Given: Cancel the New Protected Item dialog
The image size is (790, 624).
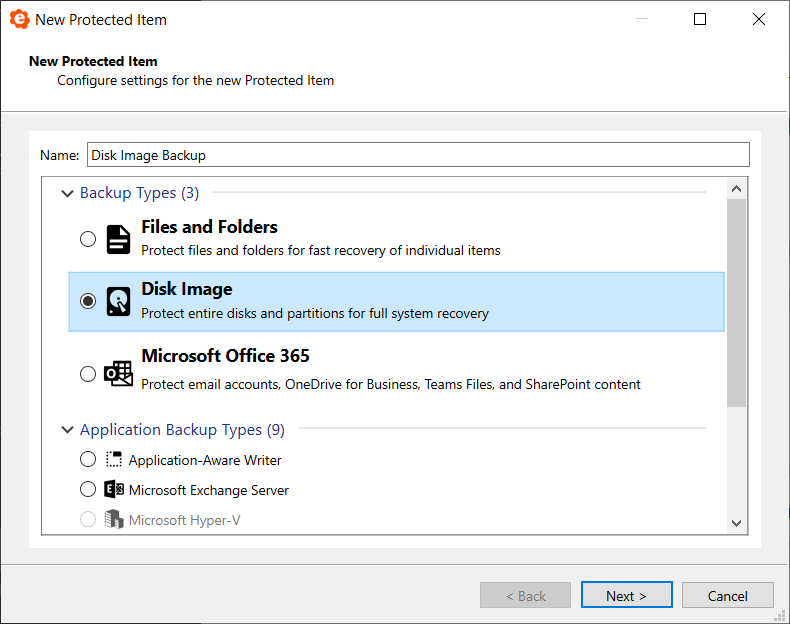Looking at the screenshot, I should 728,595.
